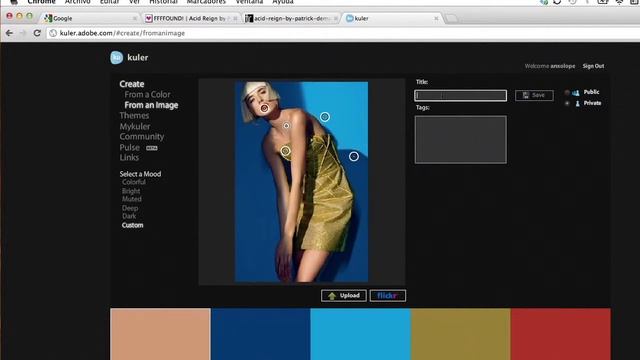640x360 pixels.
Task: Select the Custom mood
Action: point(133,225)
